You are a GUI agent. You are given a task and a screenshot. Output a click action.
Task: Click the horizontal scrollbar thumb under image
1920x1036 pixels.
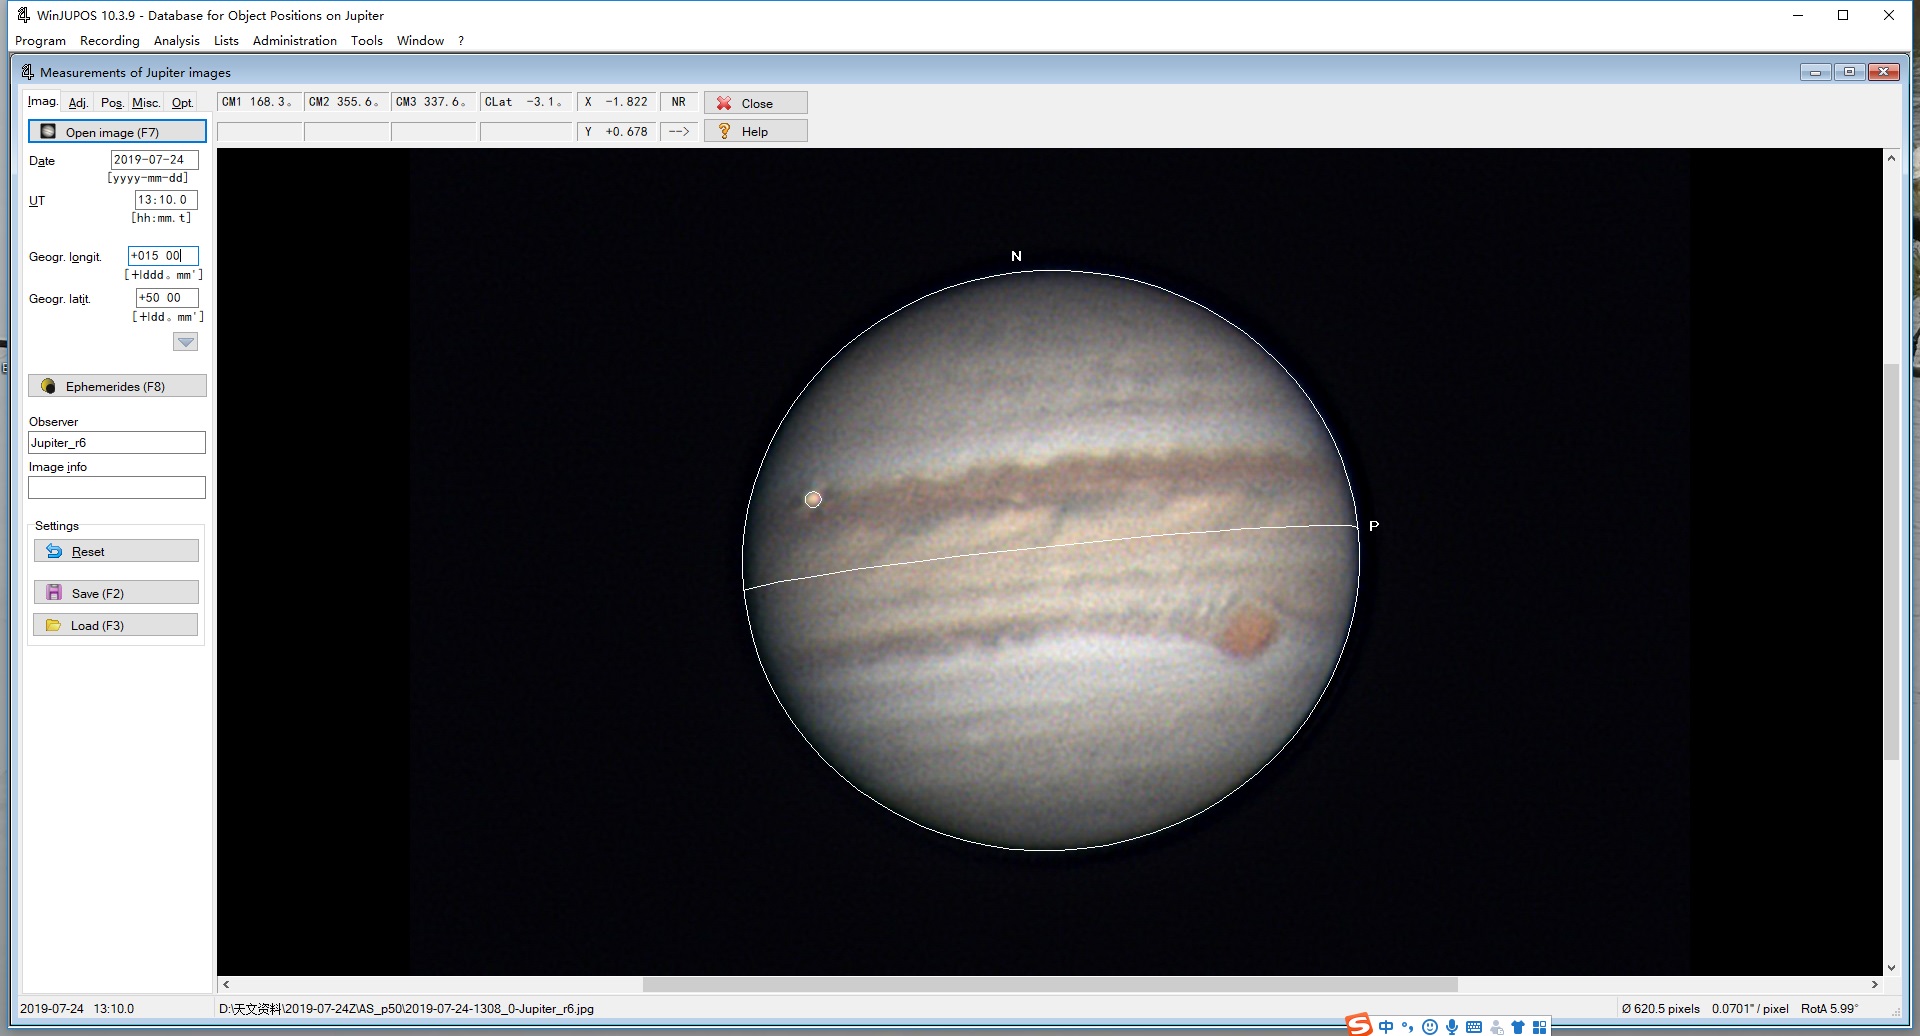click(x=1050, y=984)
